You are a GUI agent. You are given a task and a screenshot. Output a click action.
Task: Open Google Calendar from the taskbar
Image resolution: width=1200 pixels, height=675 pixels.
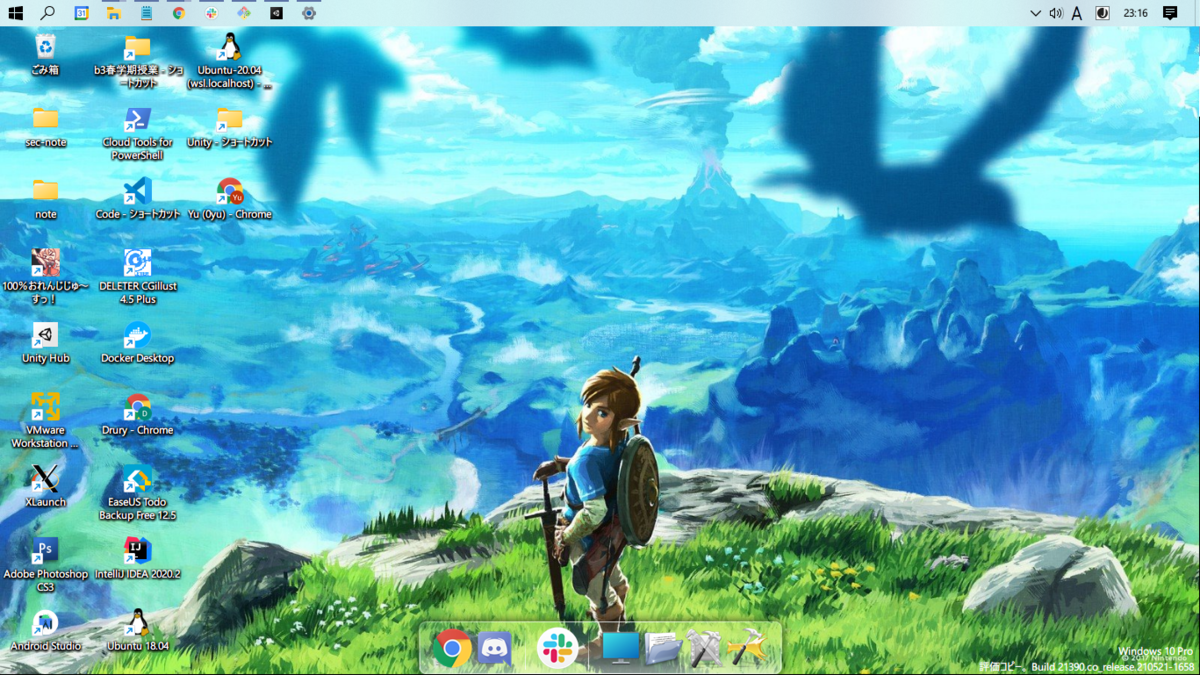81,13
